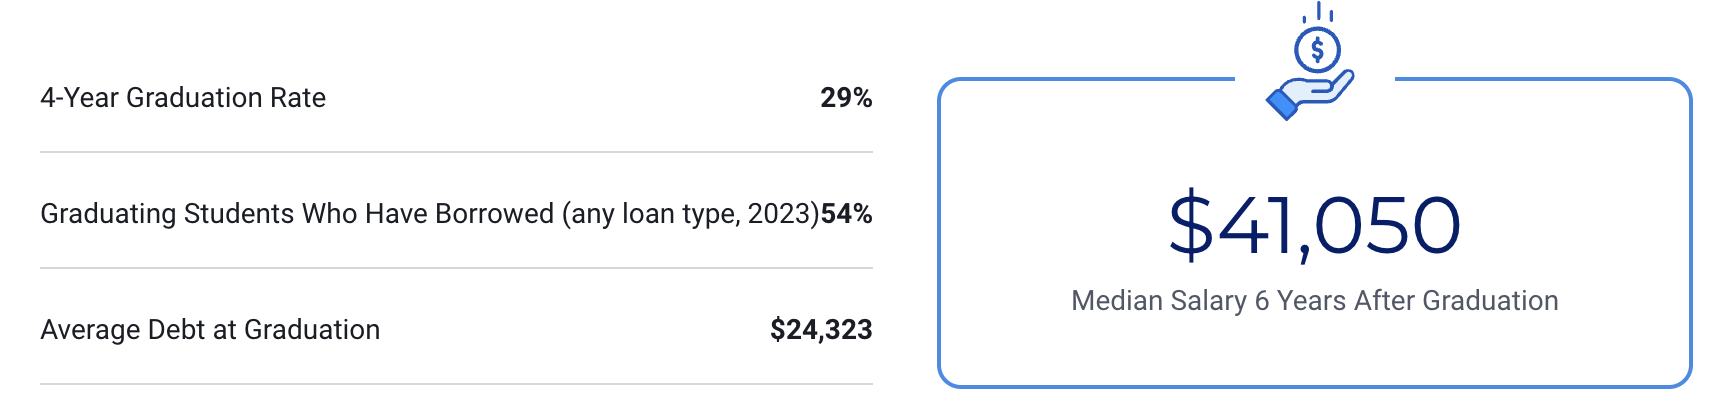Image resolution: width=1722 pixels, height=418 pixels.
Task: Click the 4-Year Graduation Rate label
Action: (x=183, y=98)
